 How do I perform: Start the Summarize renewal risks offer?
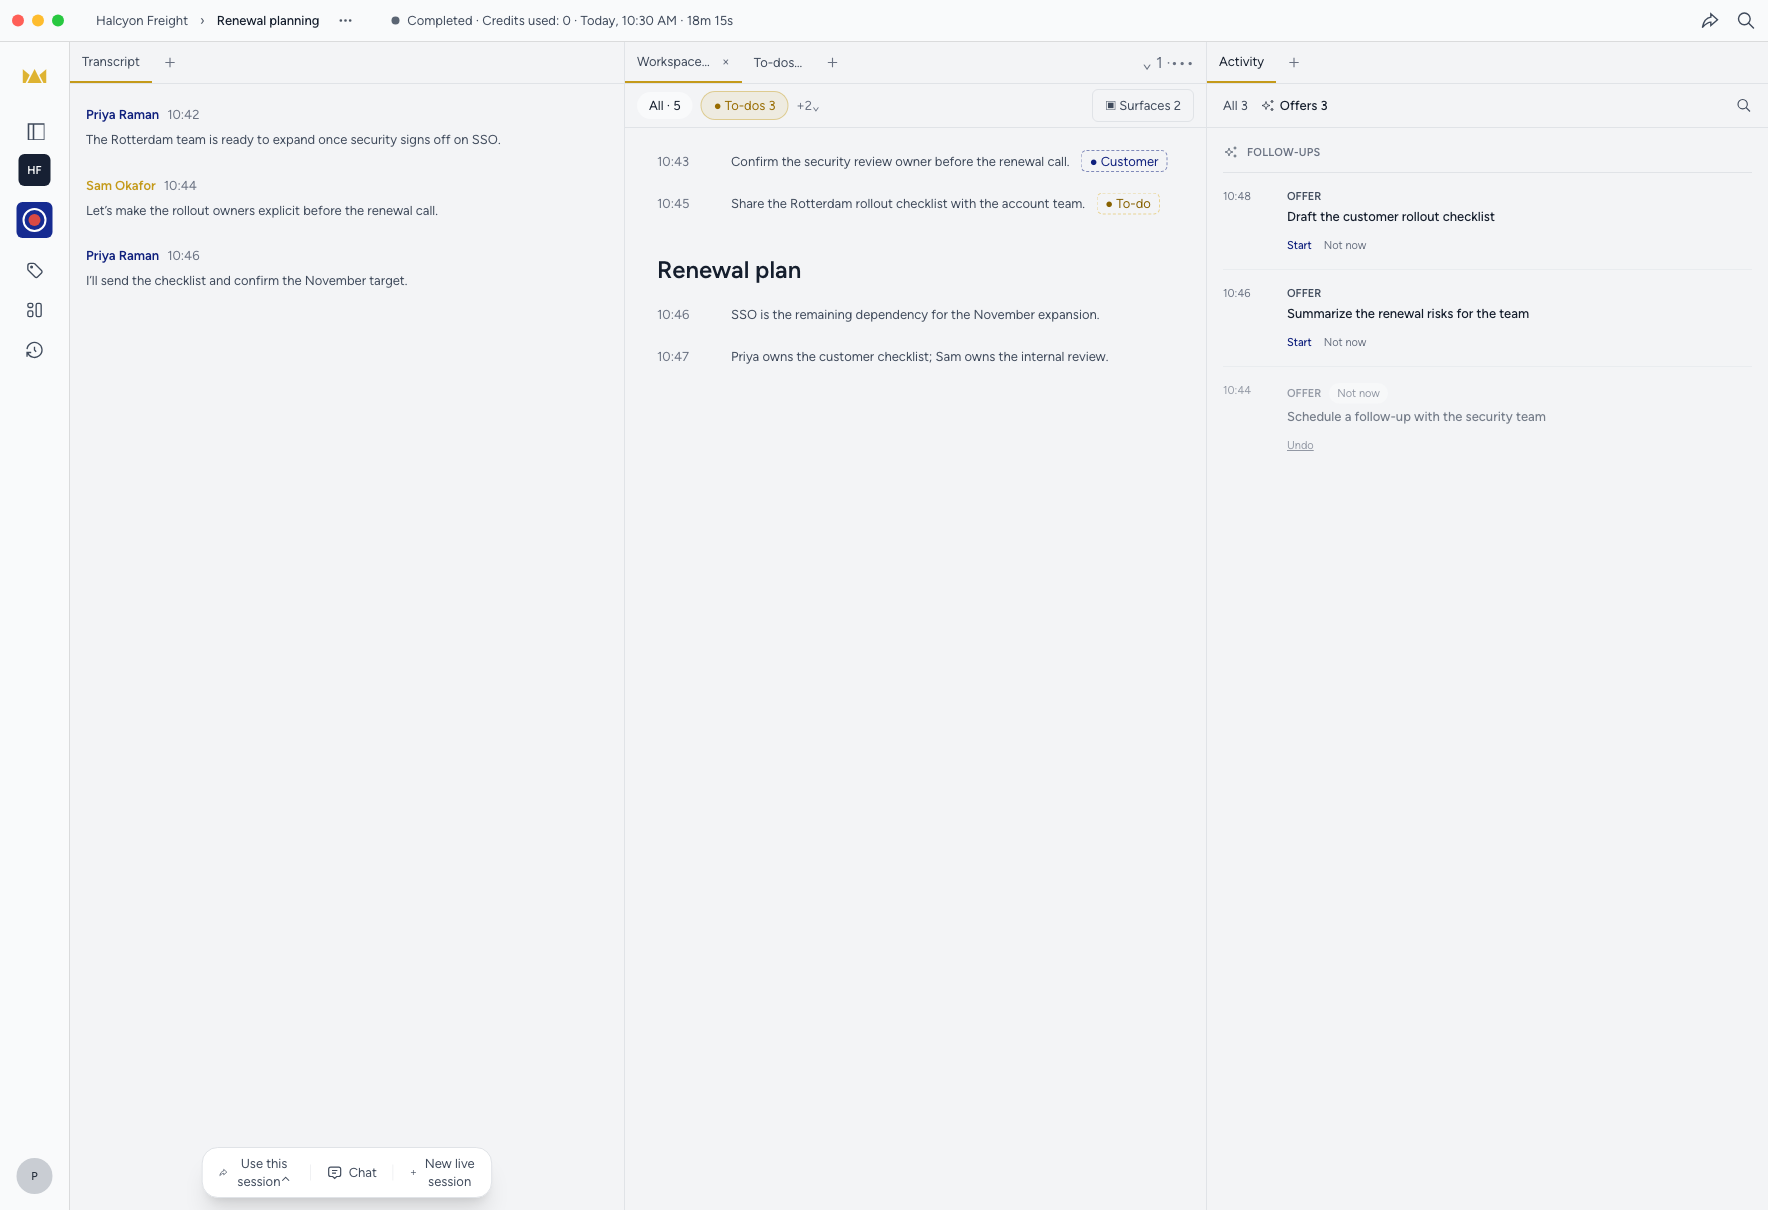point(1299,342)
